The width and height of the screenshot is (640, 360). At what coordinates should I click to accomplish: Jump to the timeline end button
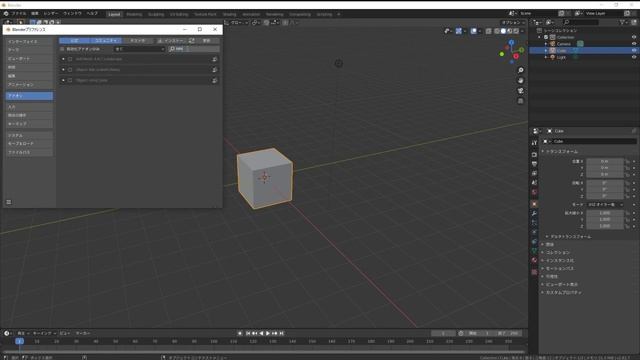pyautogui.click(x=282, y=333)
